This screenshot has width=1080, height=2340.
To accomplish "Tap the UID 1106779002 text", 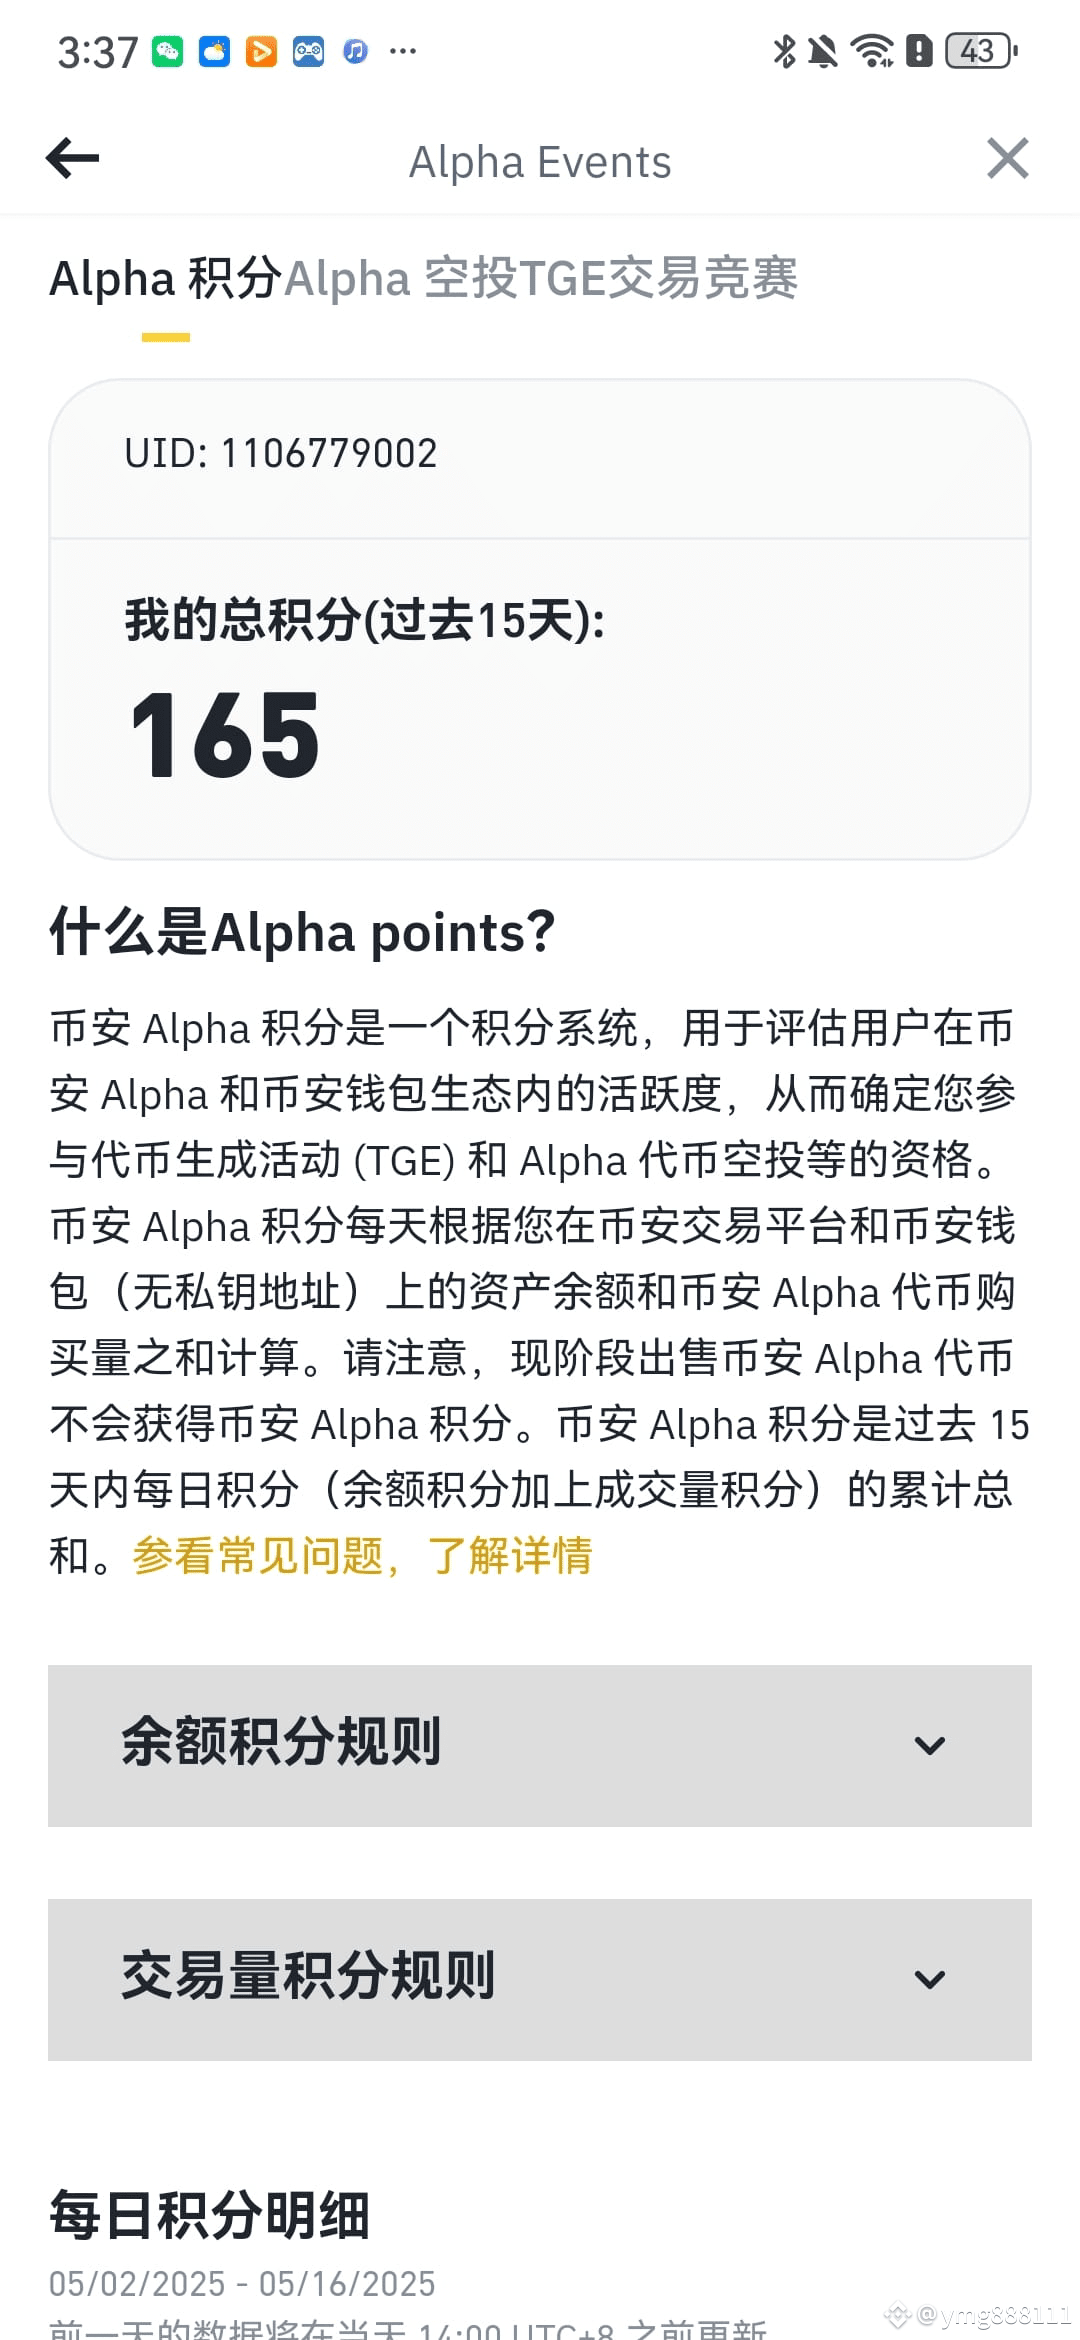I will coord(281,454).
